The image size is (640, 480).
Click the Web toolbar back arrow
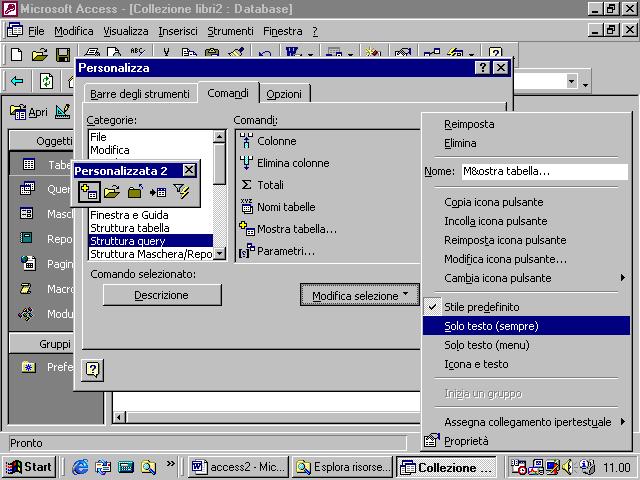[x=17, y=81]
